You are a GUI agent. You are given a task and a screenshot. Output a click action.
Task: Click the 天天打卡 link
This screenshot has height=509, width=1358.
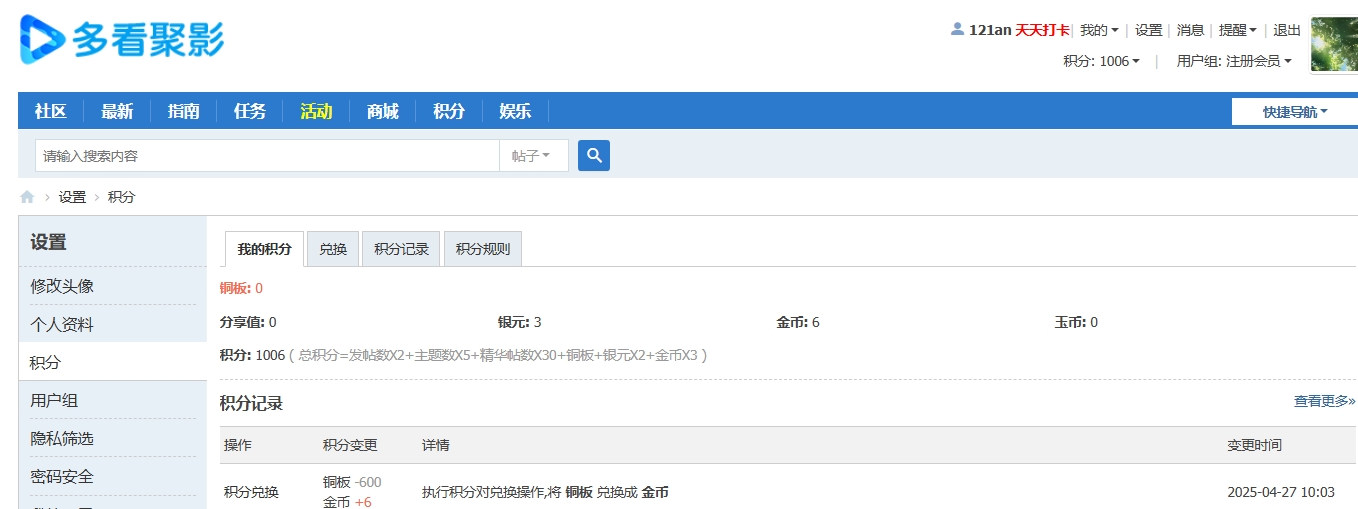coord(1042,30)
